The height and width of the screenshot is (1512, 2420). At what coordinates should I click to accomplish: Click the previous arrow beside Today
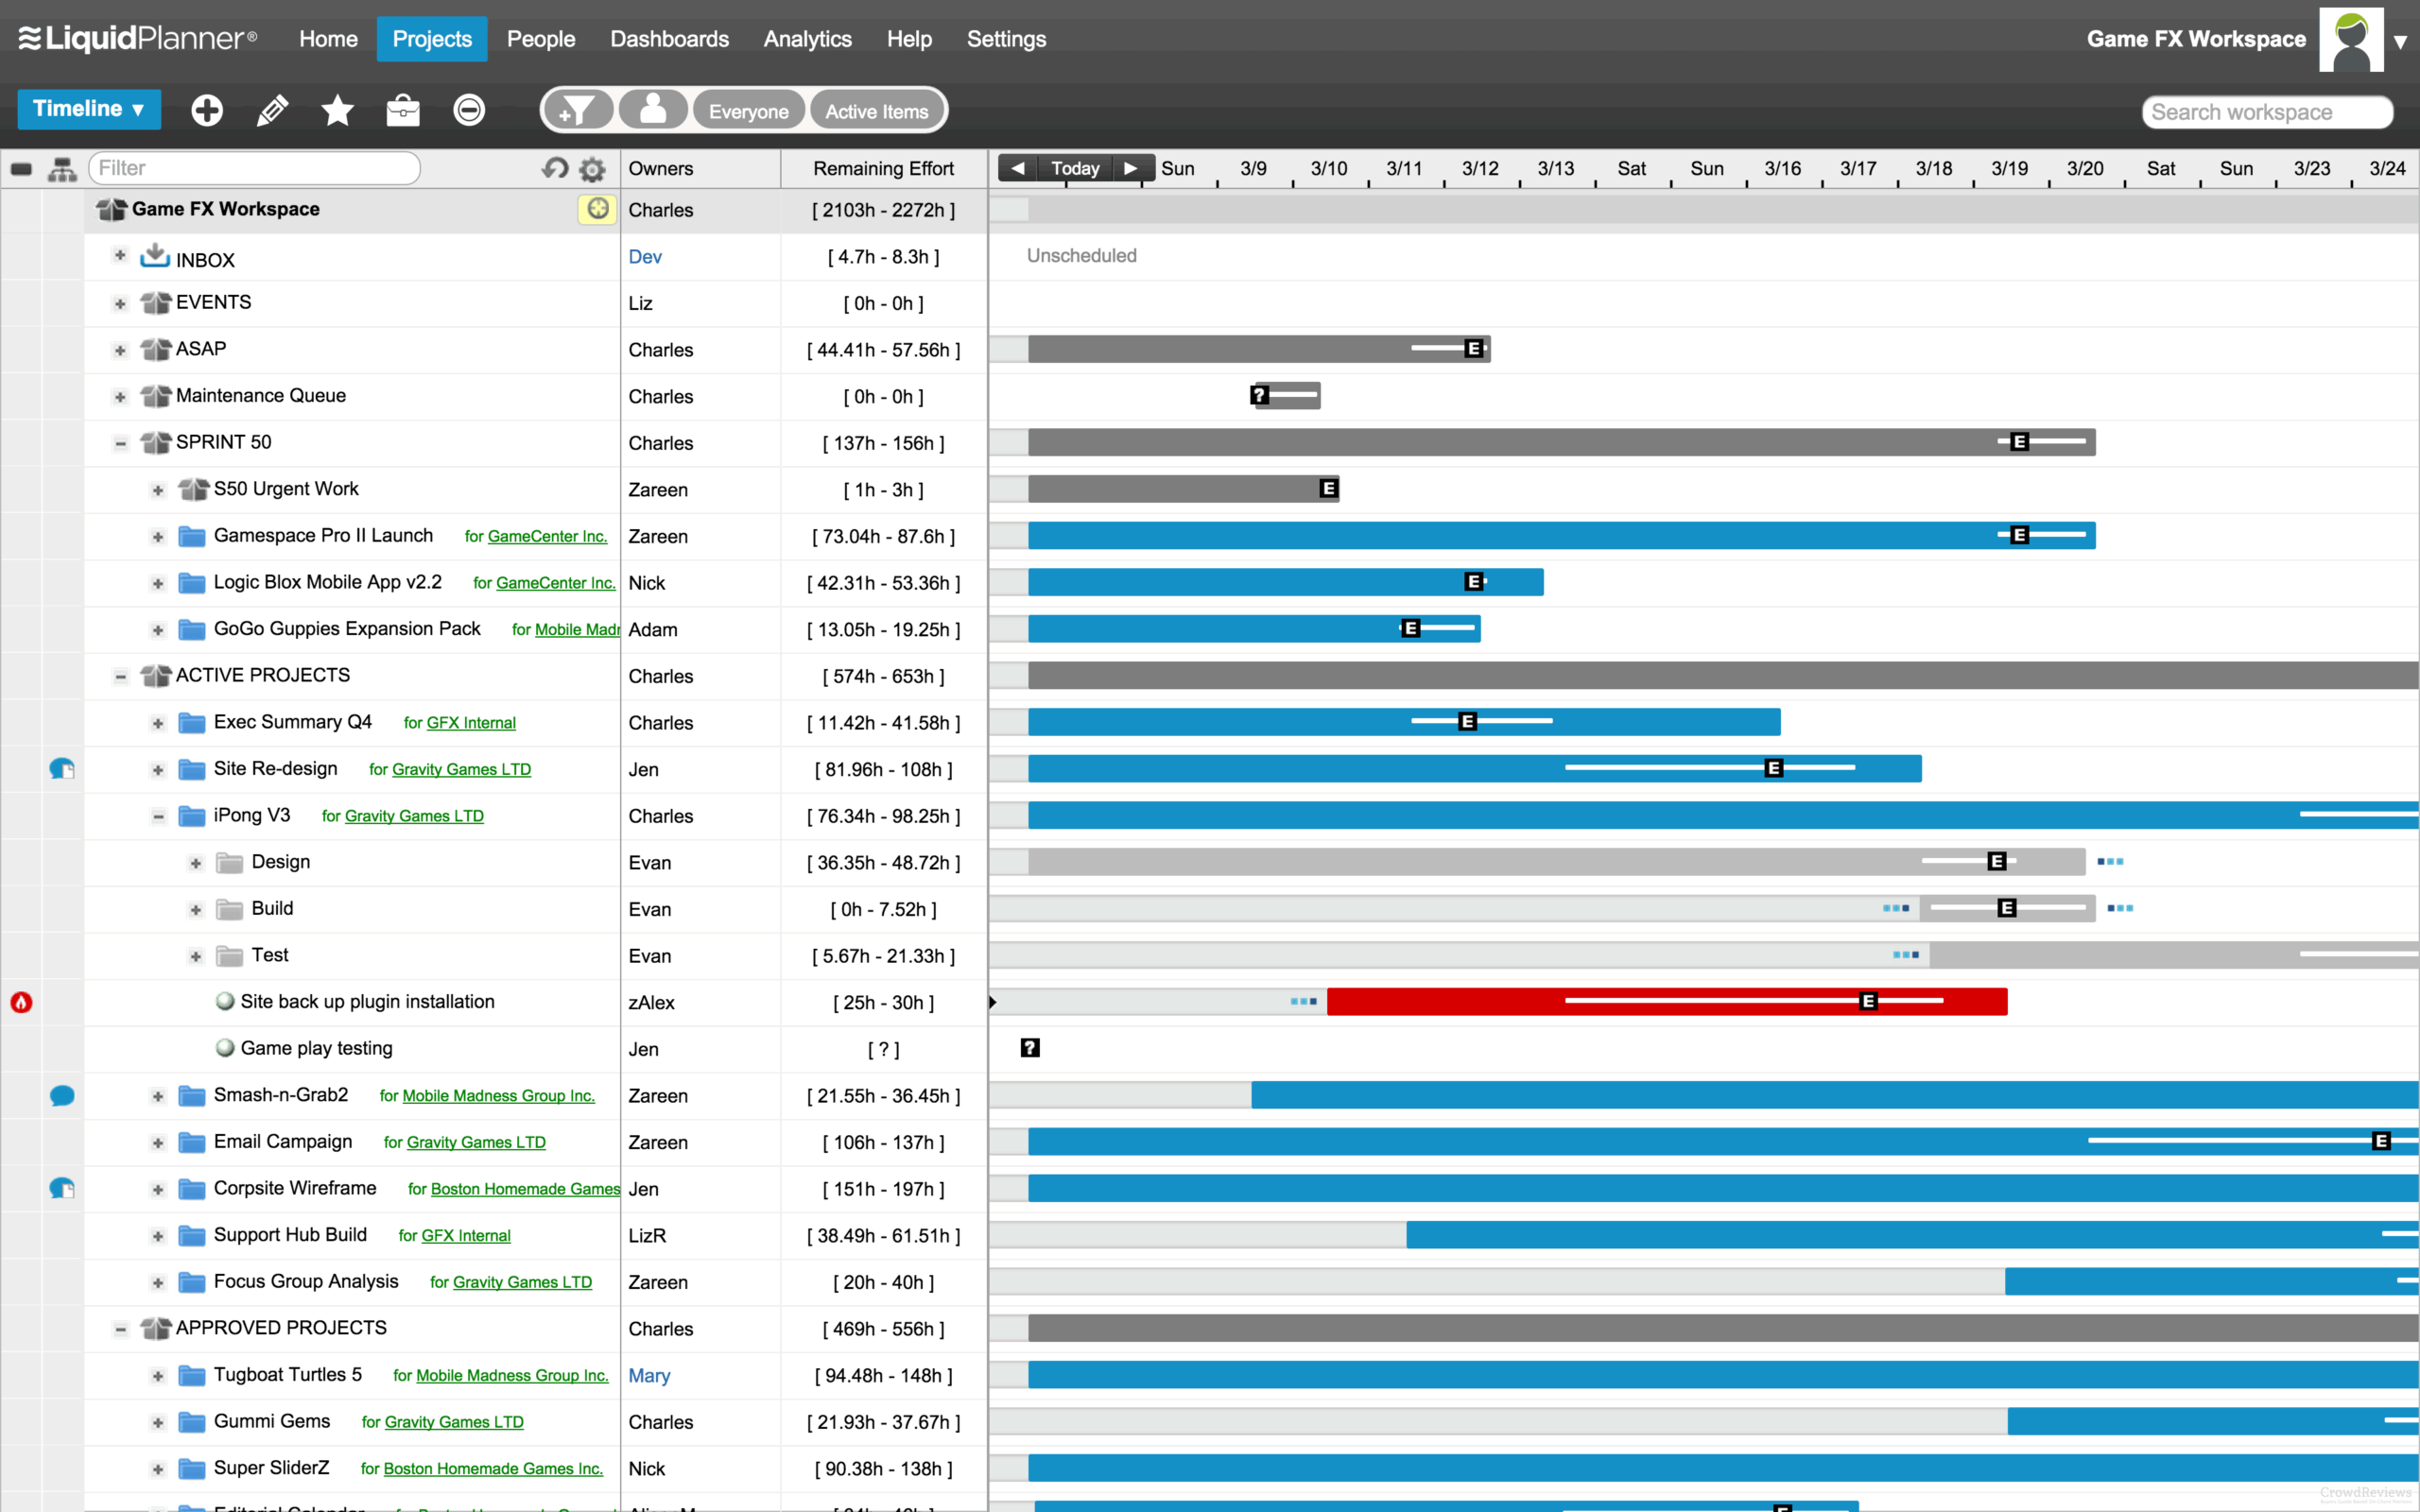[x=1018, y=168]
